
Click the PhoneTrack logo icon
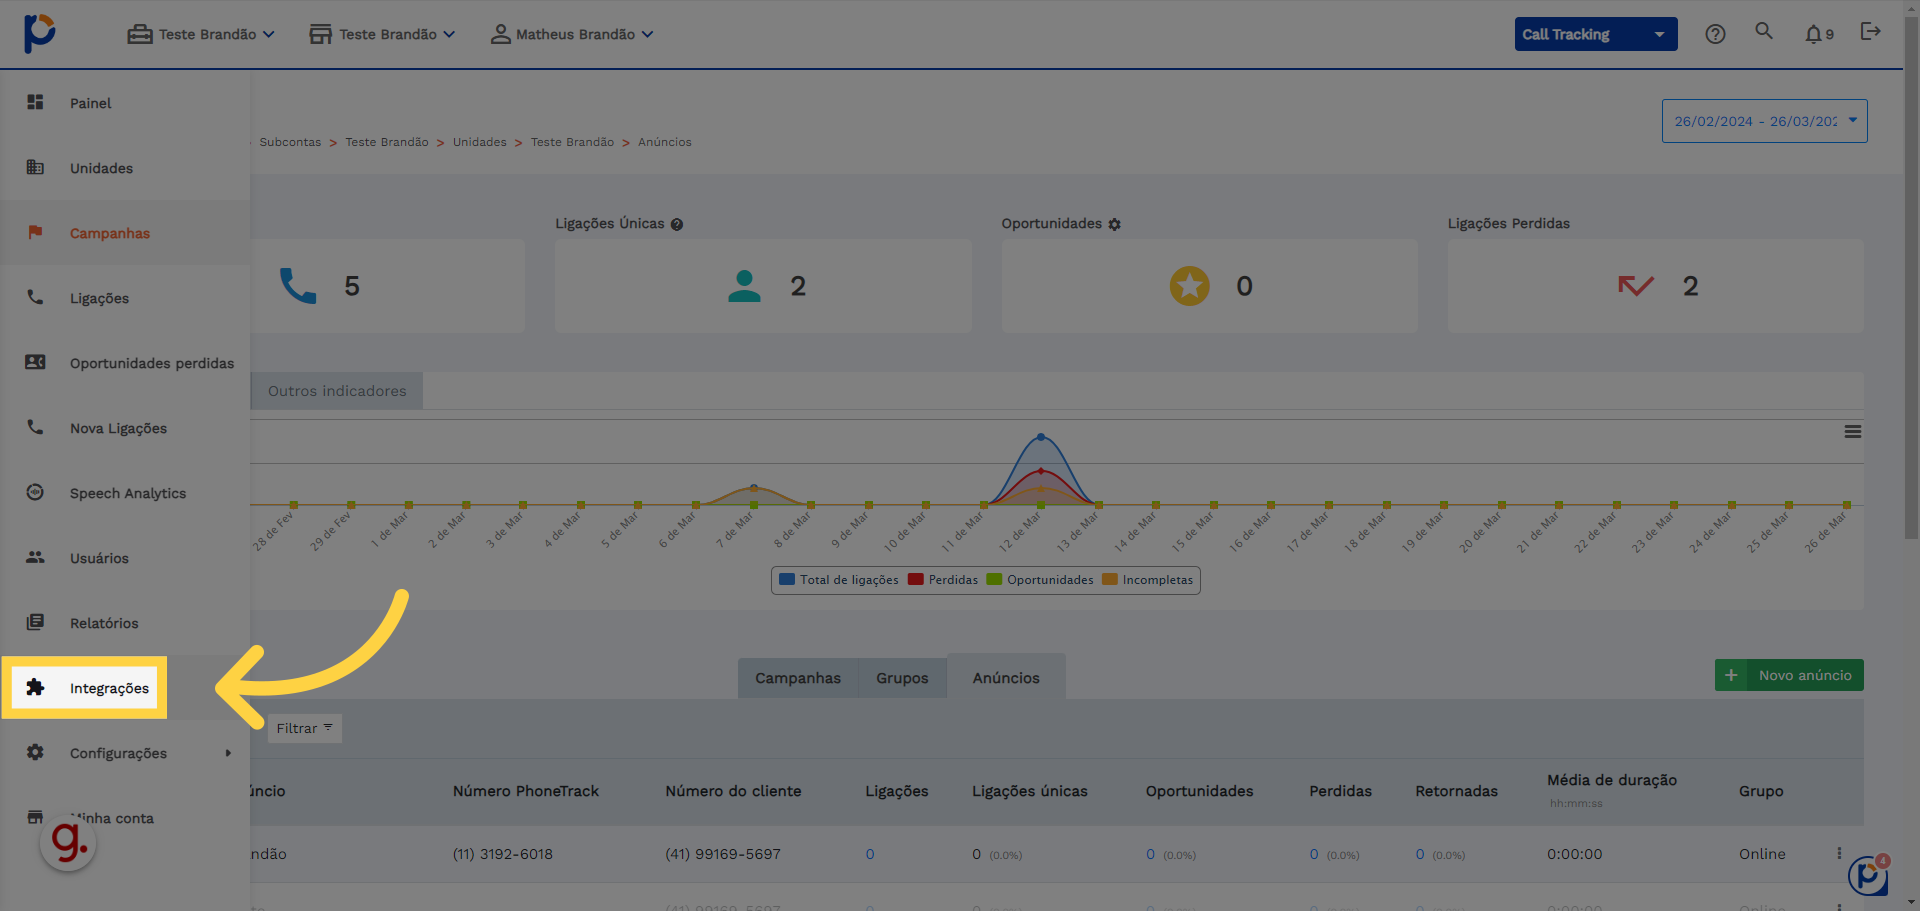point(40,33)
